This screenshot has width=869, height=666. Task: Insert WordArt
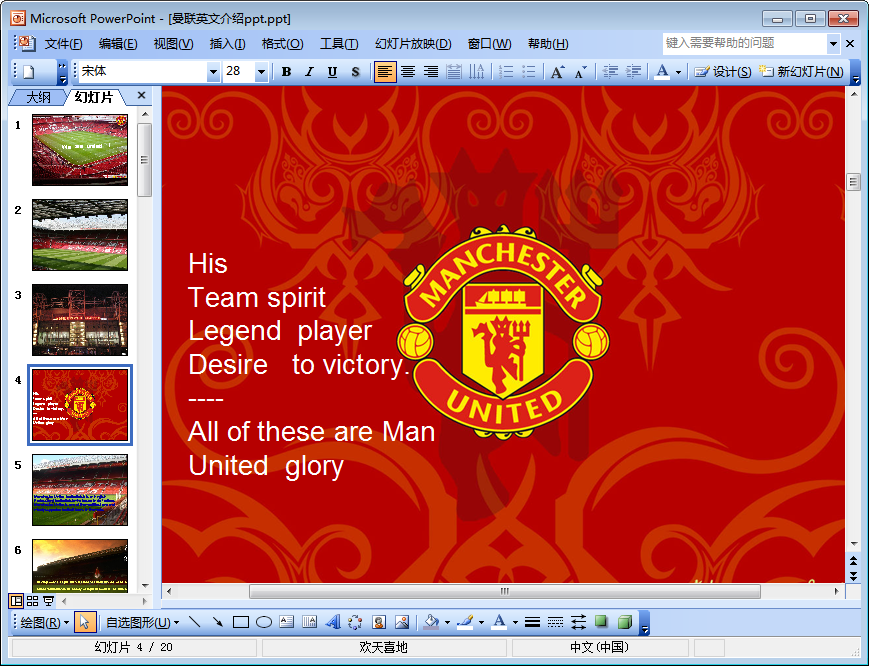click(x=333, y=622)
